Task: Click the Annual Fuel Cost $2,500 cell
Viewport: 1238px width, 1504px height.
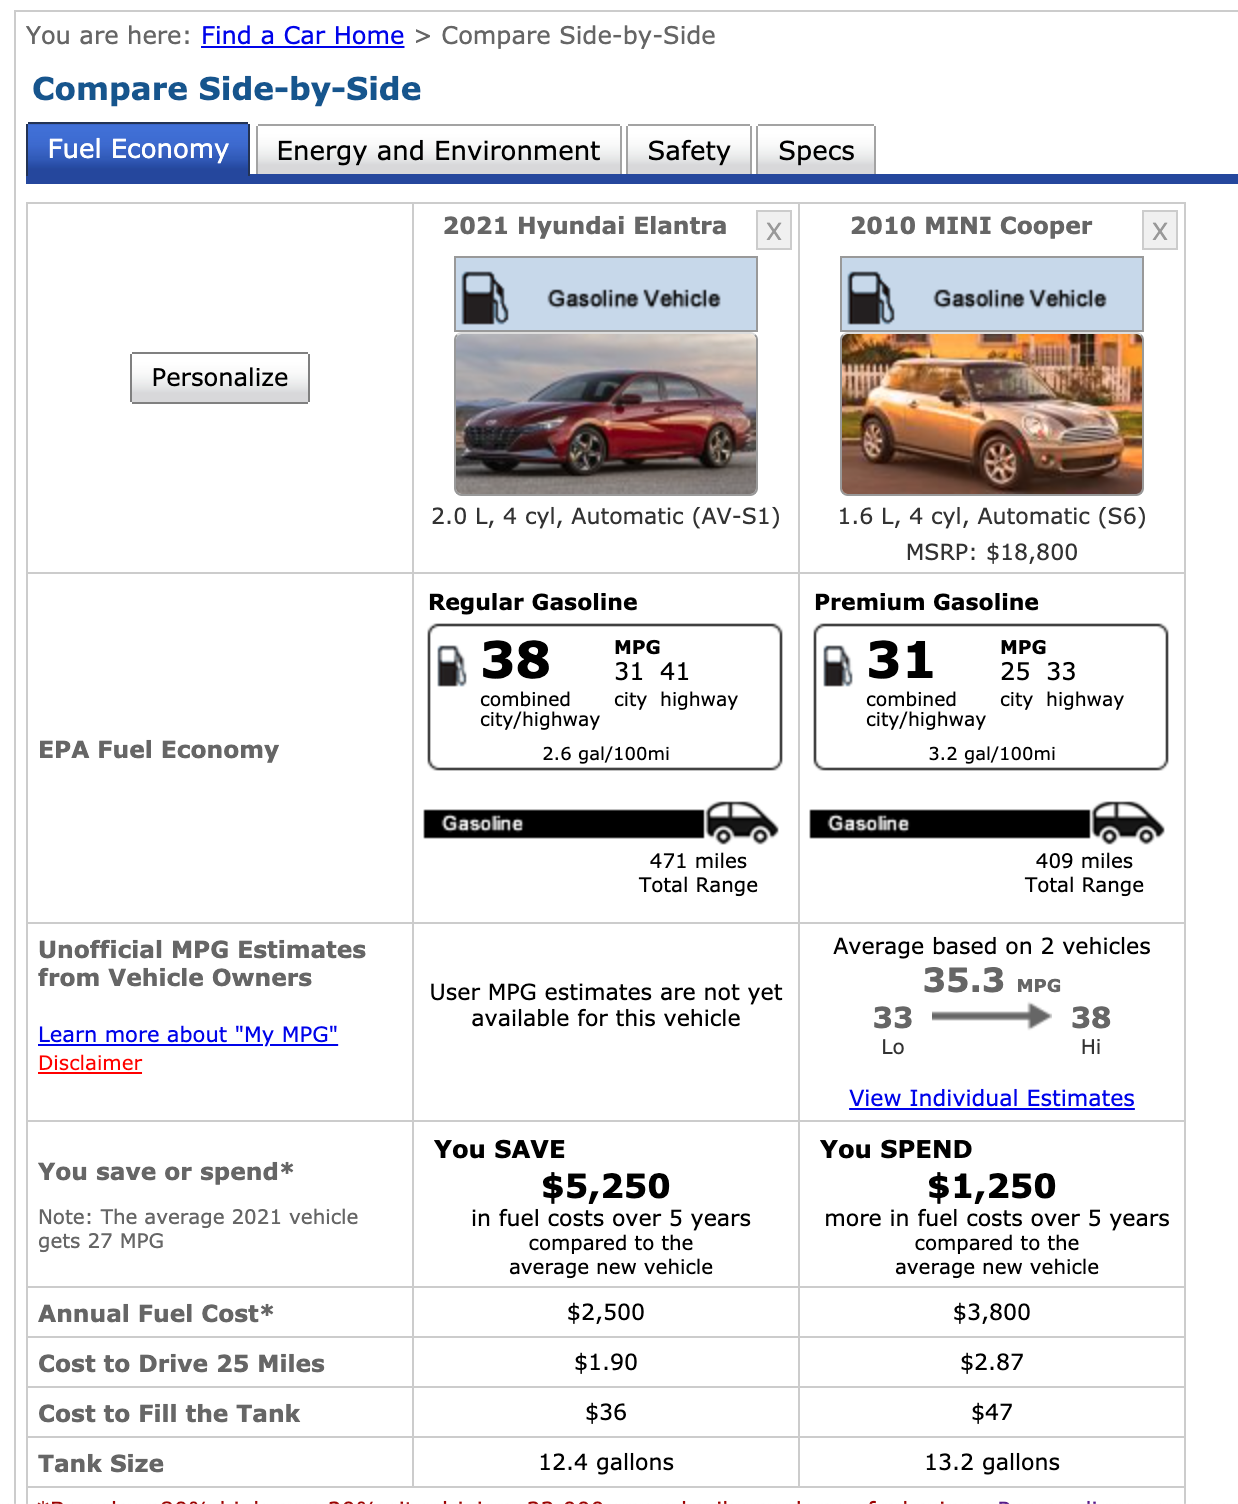Action: coord(606,1312)
